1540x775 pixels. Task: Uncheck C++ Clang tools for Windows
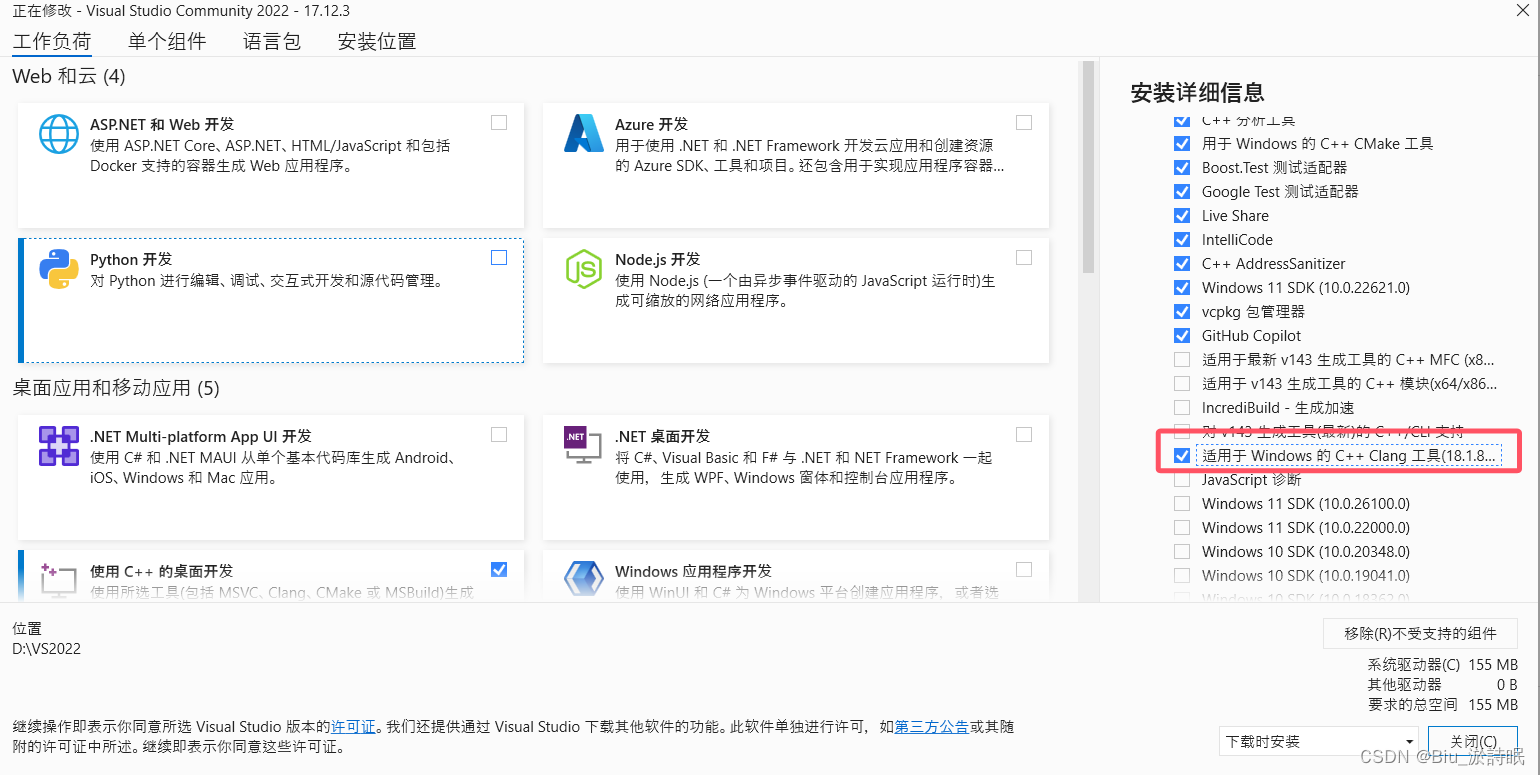click(1182, 456)
